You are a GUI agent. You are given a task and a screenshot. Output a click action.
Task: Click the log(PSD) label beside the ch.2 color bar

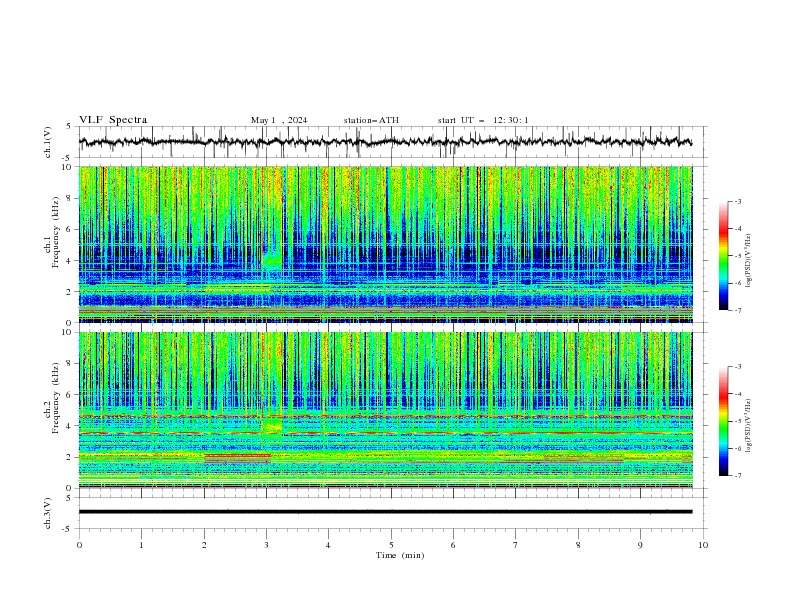pyautogui.click(x=748, y=426)
